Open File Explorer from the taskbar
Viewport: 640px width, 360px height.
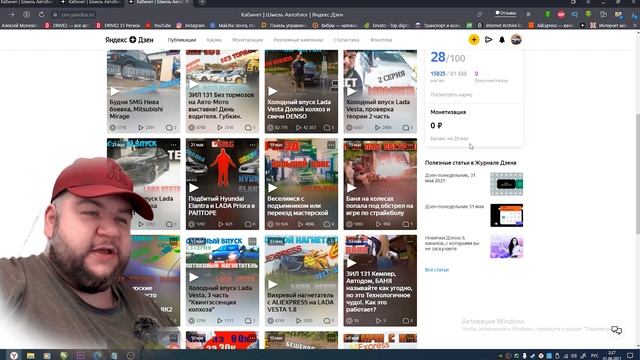pos(31,355)
